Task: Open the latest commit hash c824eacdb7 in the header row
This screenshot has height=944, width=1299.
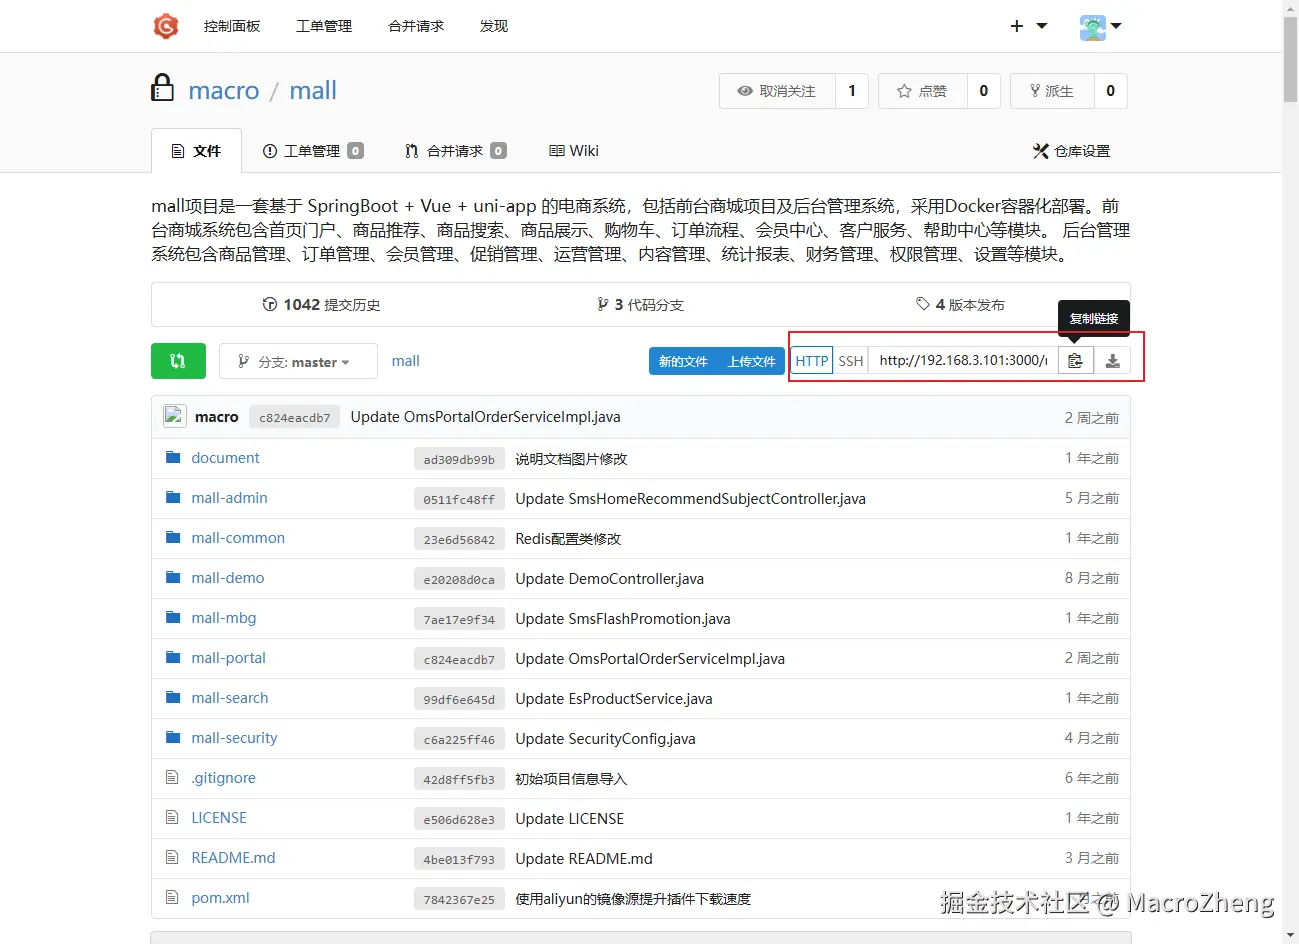Action: [295, 417]
